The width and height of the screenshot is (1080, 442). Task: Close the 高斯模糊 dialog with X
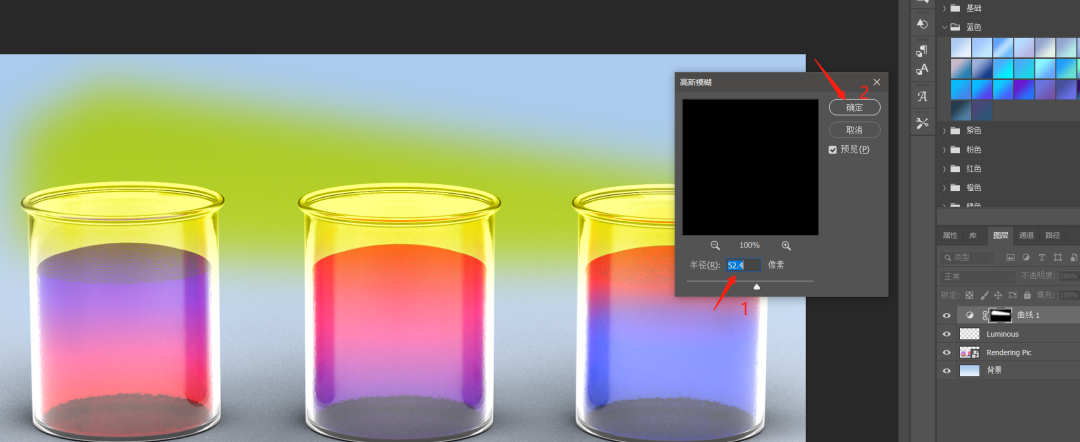876,82
